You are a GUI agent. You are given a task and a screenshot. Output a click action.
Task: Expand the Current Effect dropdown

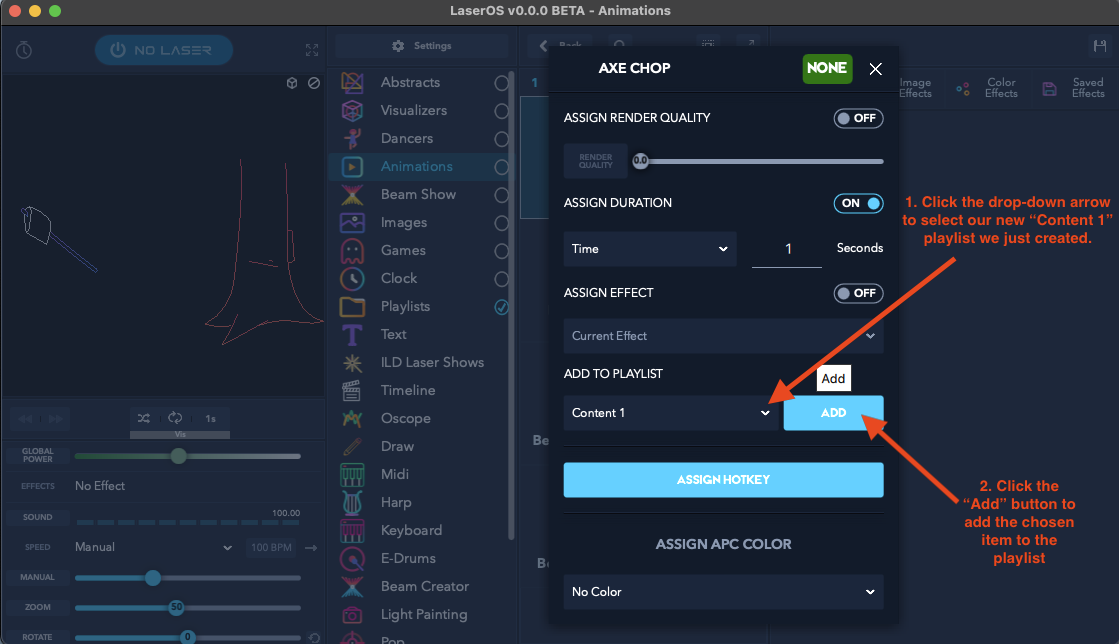[723, 336]
